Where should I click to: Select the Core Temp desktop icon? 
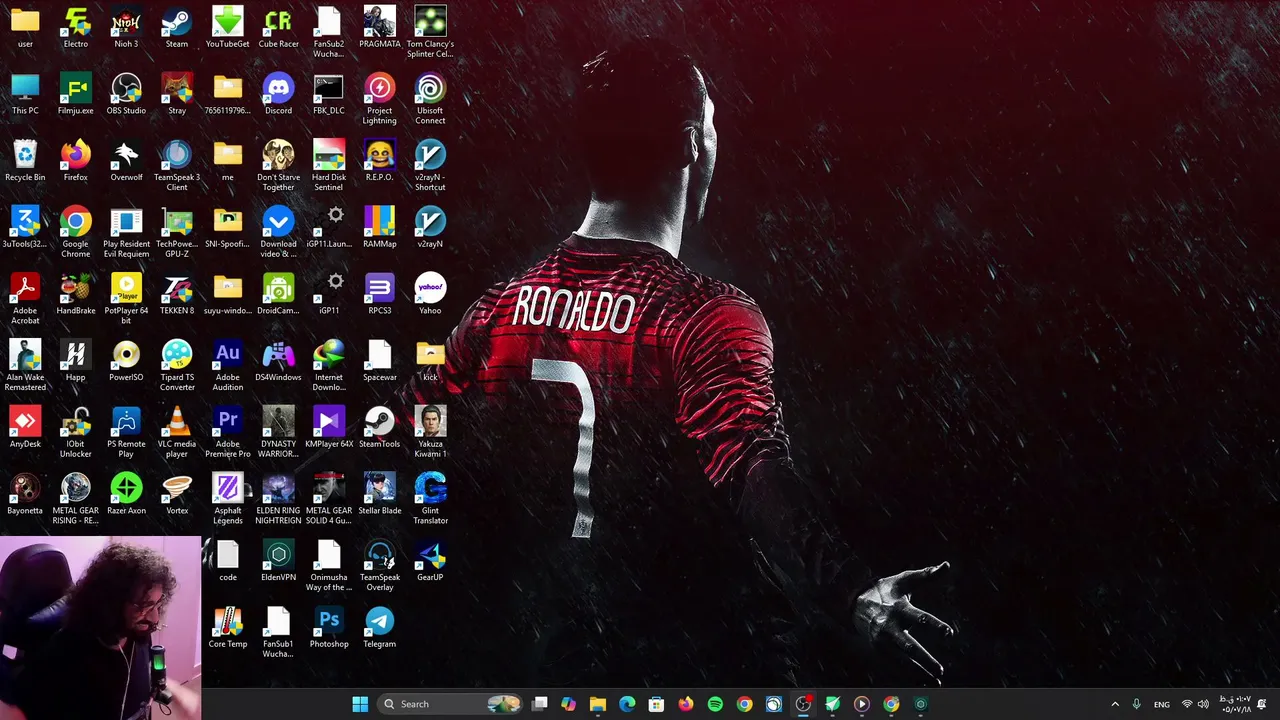(228, 628)
